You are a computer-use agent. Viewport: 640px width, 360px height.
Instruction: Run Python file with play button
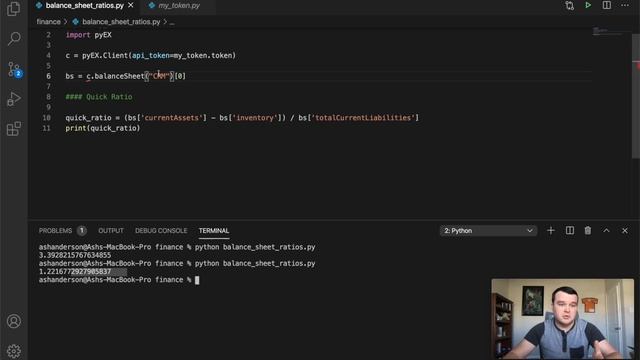pyautogui.click(x=588, y=5)
